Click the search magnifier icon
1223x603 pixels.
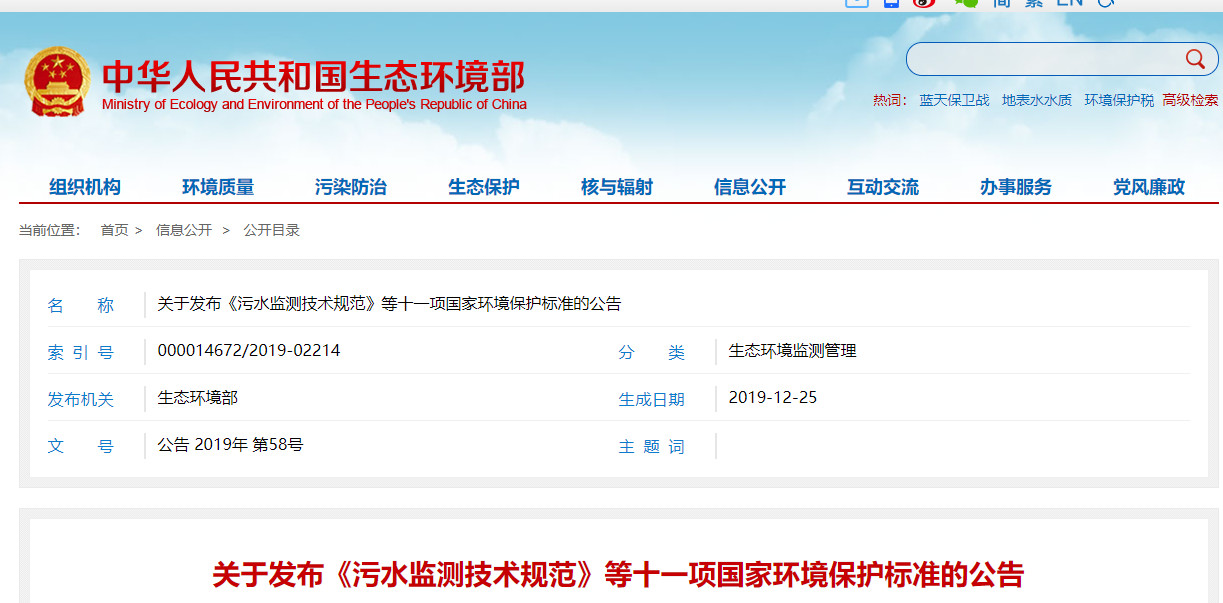tap(1195, 59)
